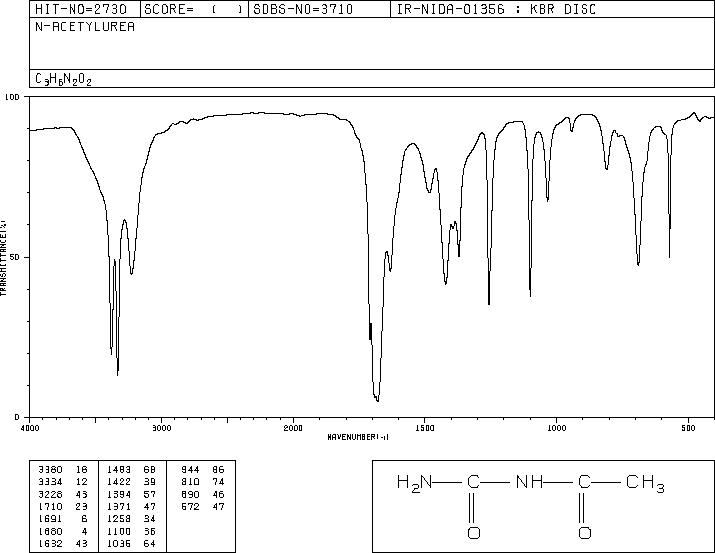The height and width of the screenshot is (553, 715).
Task: Click transmittance value 6 beside 1691
Action: coord(84,519)
